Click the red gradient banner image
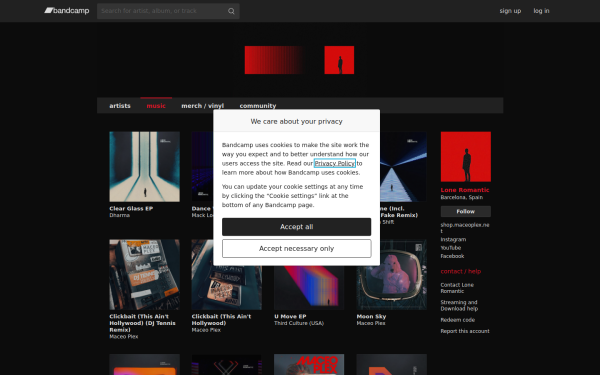This screenshot has width=600, height=375. pos(274,60)
